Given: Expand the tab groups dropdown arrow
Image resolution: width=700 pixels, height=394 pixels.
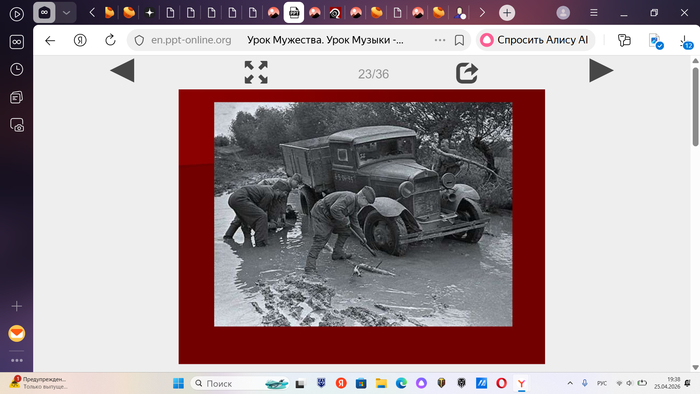Looking at the screenshot, I should click(x=67, y=12).
